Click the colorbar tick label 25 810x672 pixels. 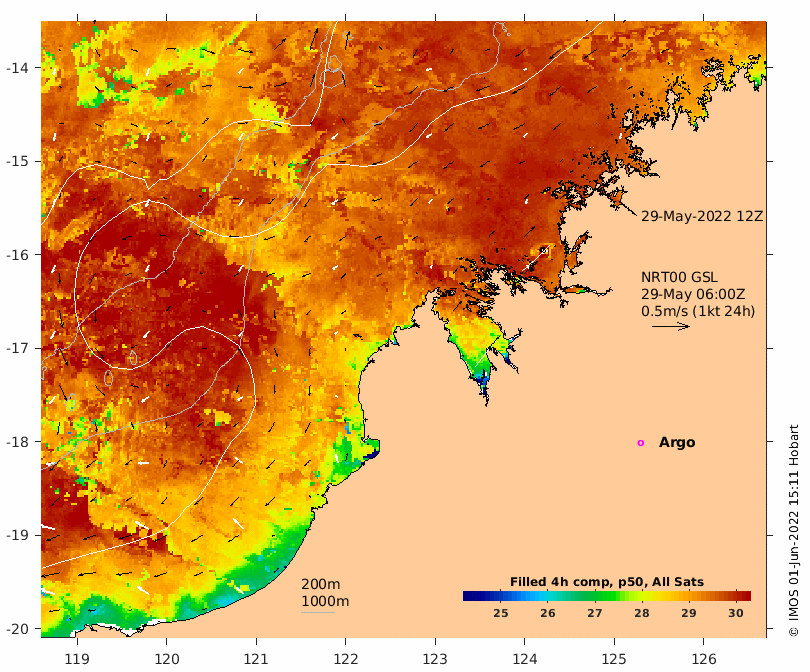(500, 613)
